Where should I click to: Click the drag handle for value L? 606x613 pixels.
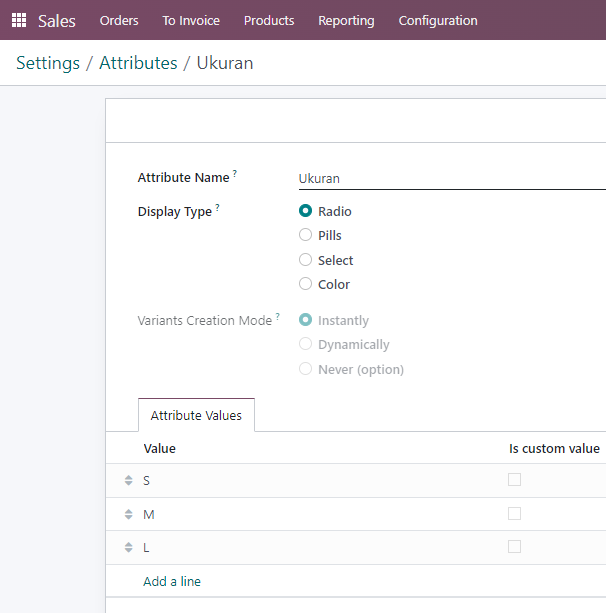click(129, 547)
